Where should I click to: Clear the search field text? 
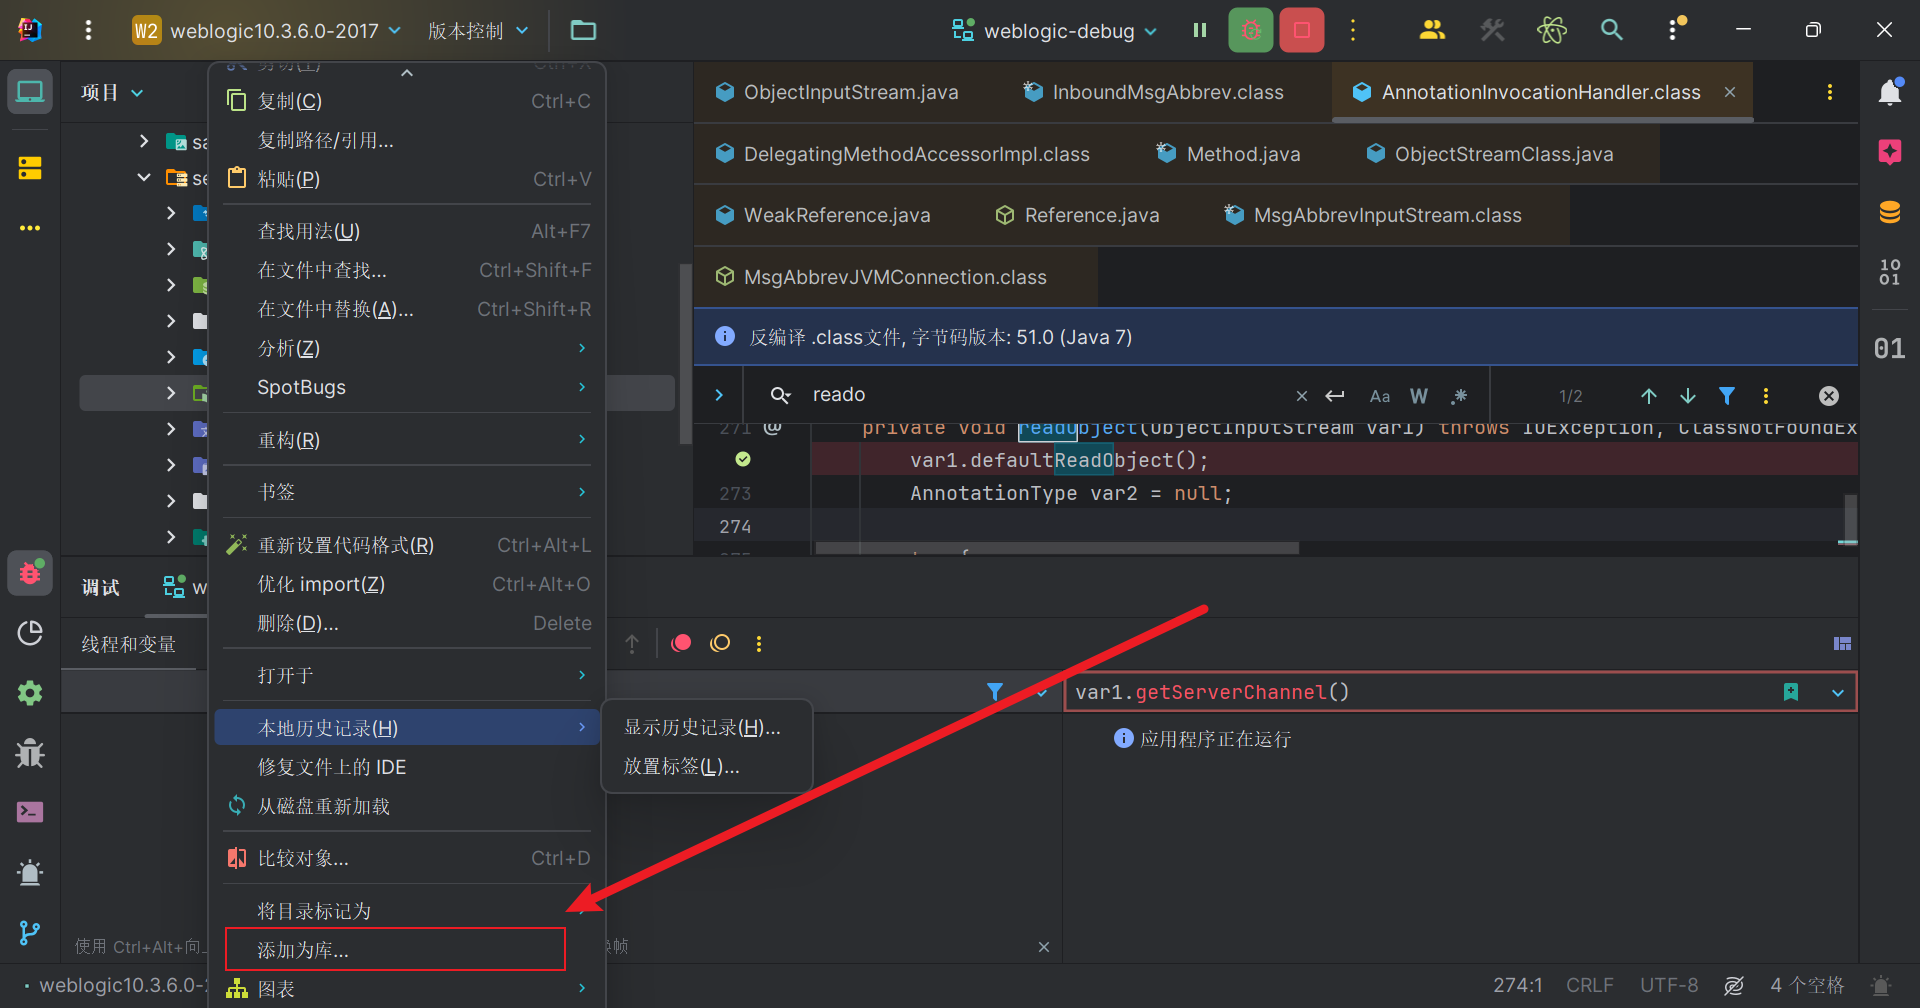(x=1301, y=396)
